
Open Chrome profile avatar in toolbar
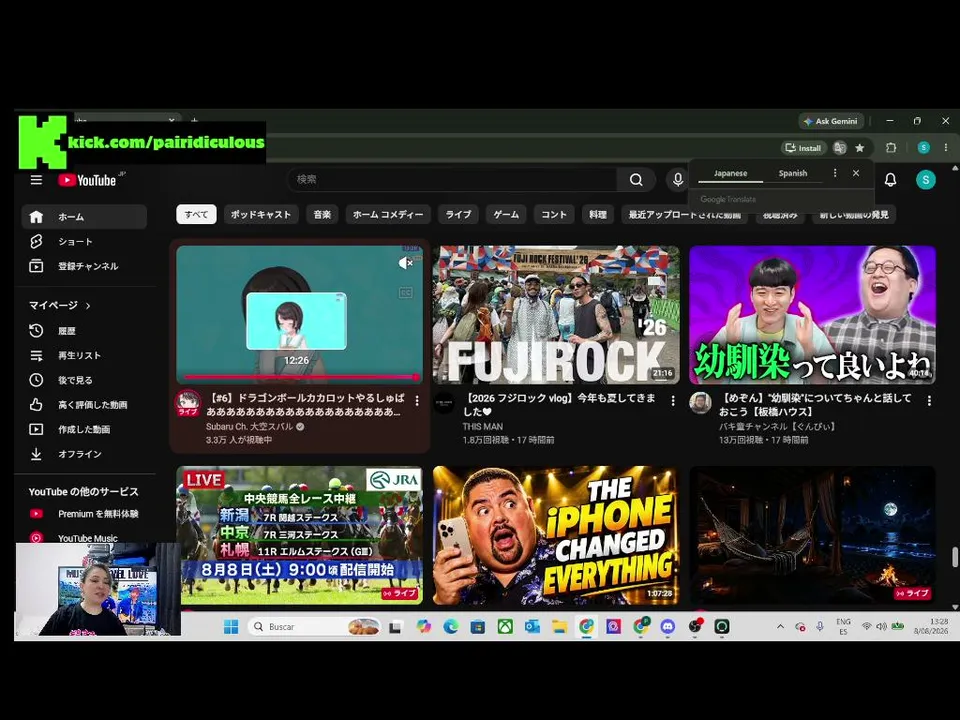coord(923,148)
